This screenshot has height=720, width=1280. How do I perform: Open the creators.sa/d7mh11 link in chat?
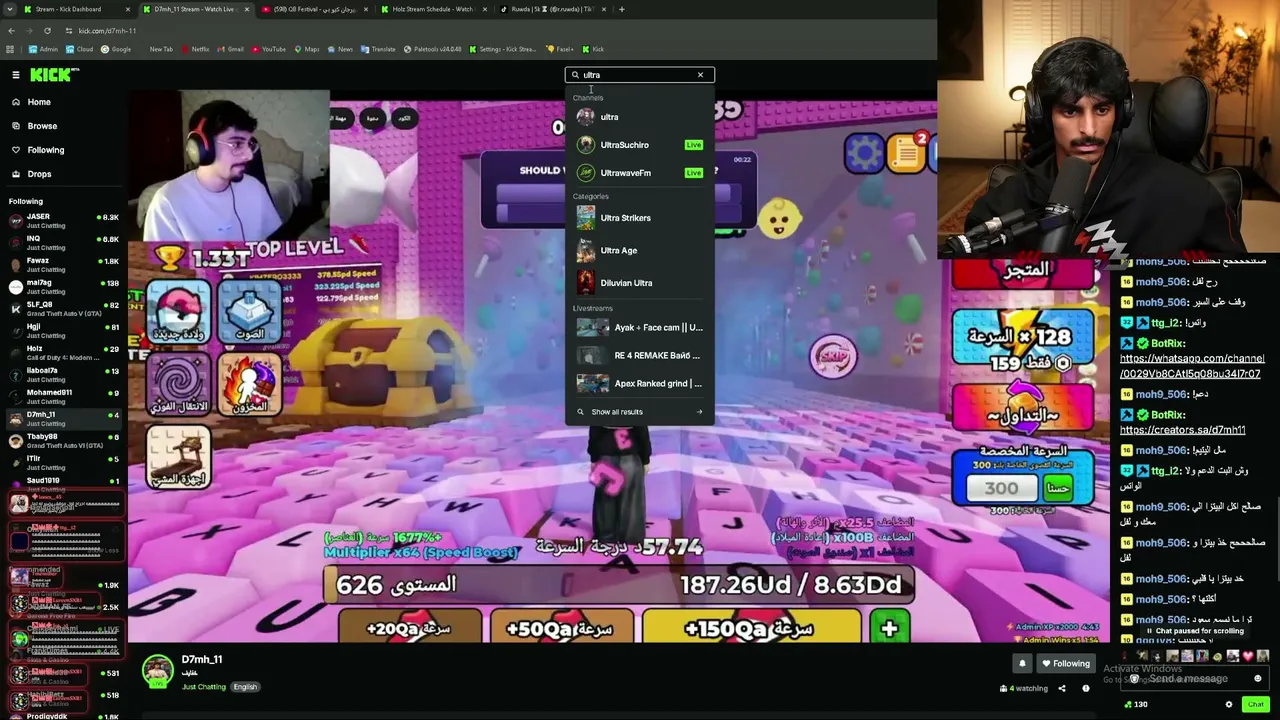[1182, 430]
